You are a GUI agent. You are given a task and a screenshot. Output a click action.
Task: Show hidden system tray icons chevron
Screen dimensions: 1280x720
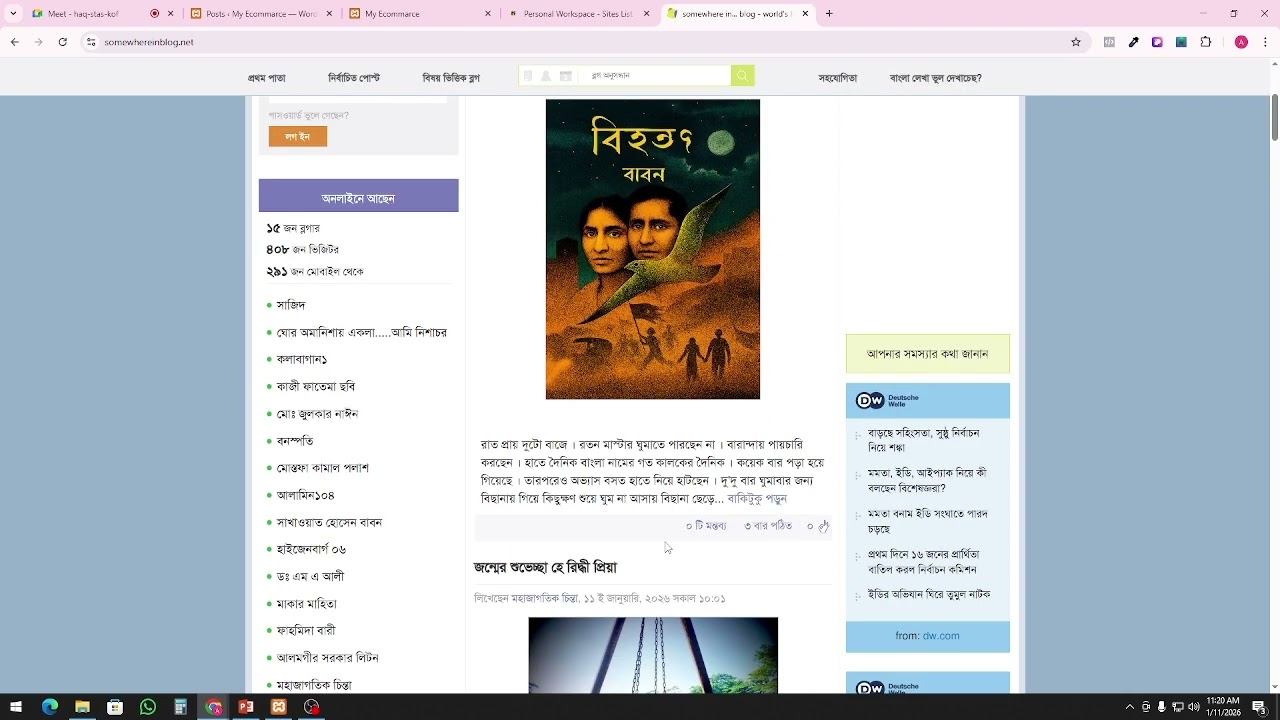point(1129,707)
